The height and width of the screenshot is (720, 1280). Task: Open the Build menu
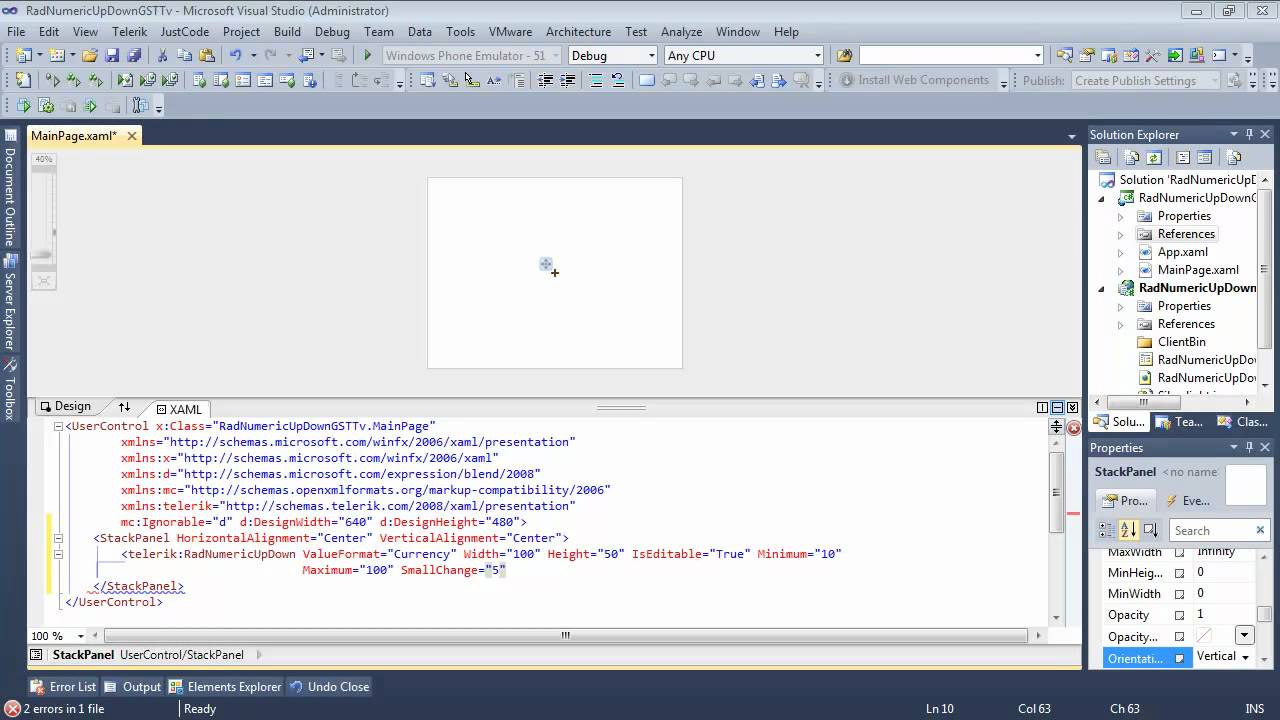pyautogui.click(x=287, y=31)
